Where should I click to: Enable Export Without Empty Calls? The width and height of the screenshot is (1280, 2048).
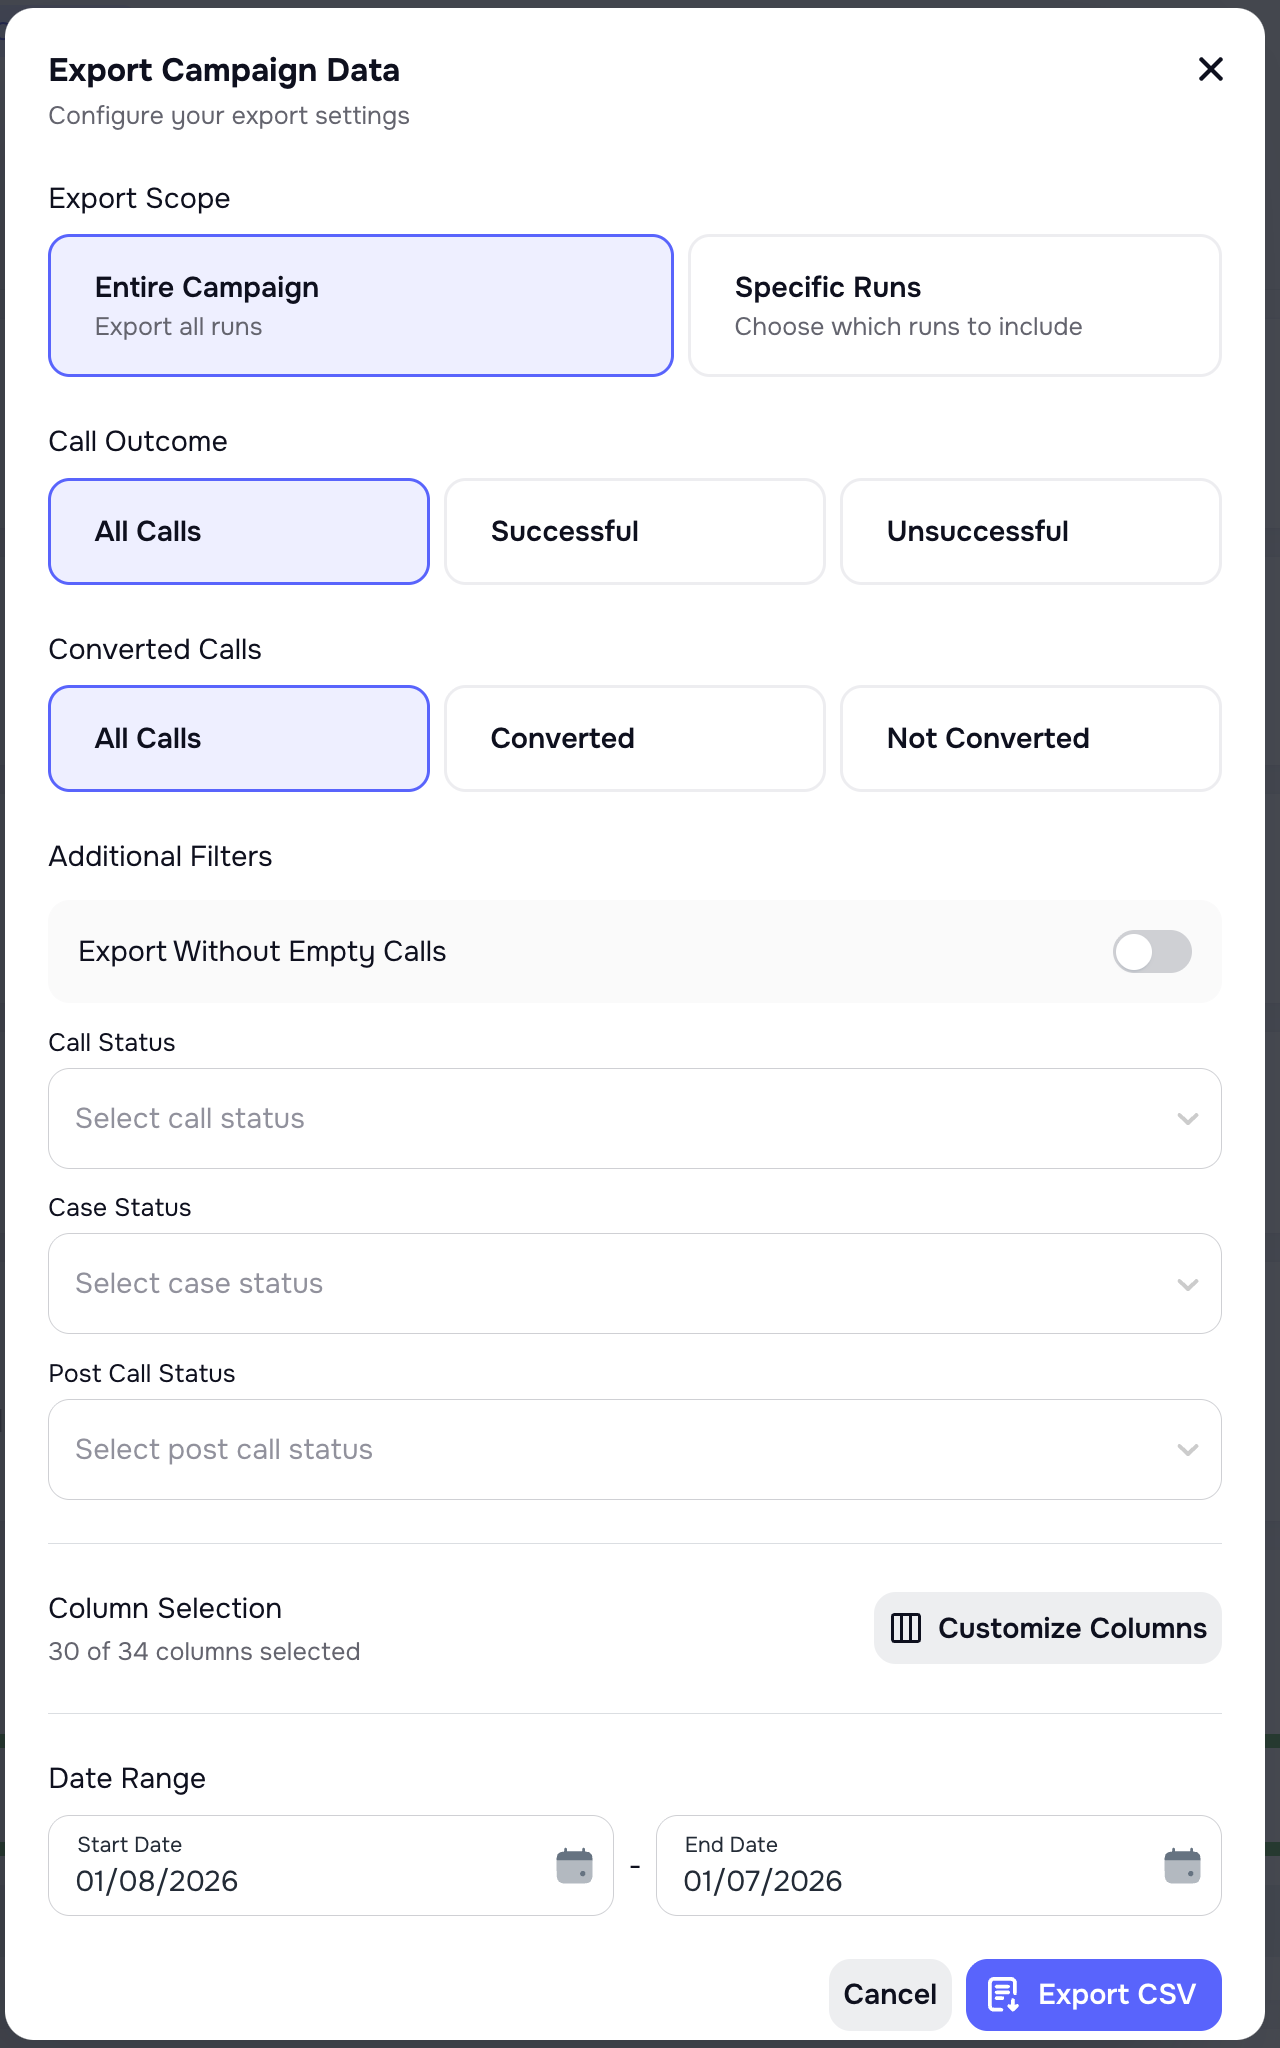coord(1151,951)
